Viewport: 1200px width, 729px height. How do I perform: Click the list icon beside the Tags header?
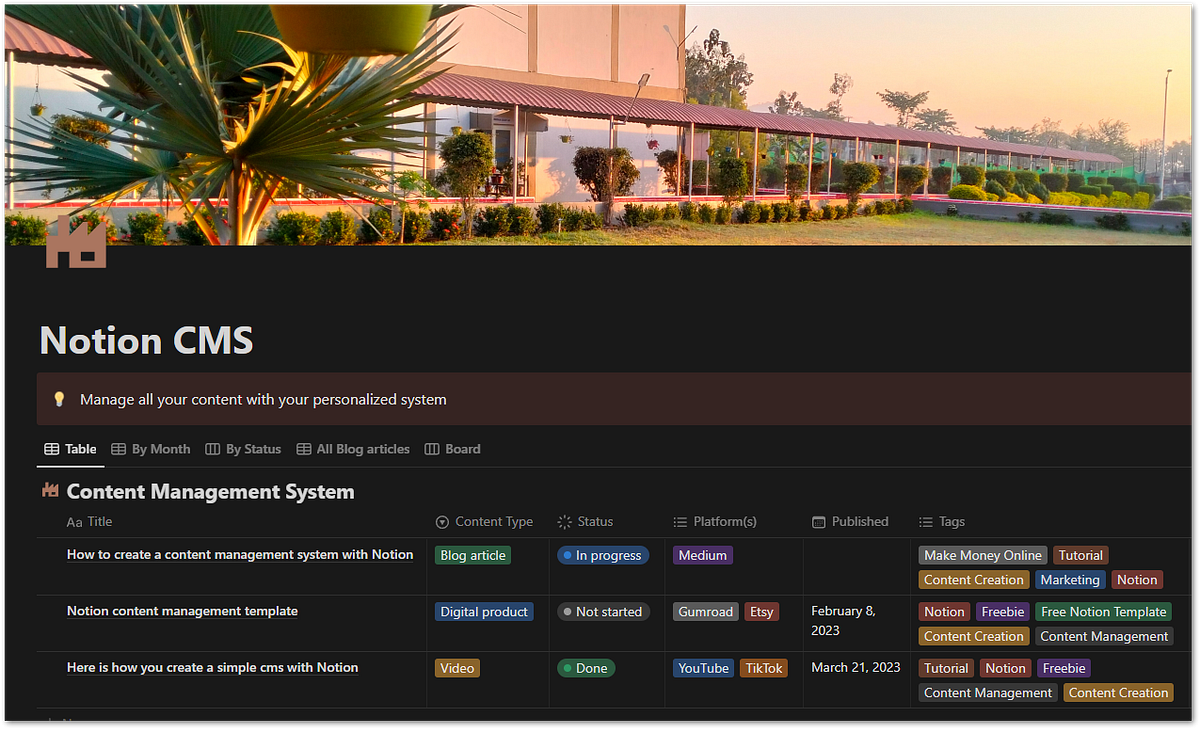pos(927,521)
